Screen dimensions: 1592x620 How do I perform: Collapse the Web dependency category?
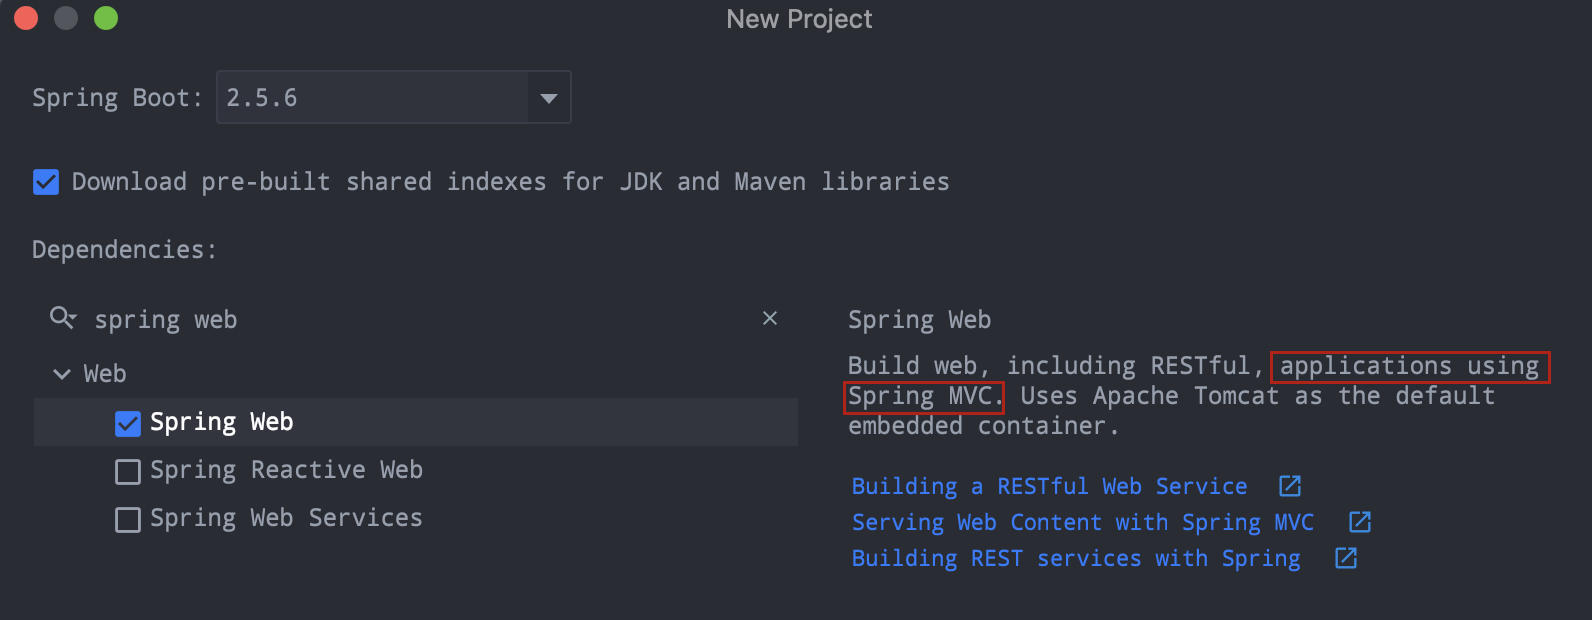pos(61,373)
